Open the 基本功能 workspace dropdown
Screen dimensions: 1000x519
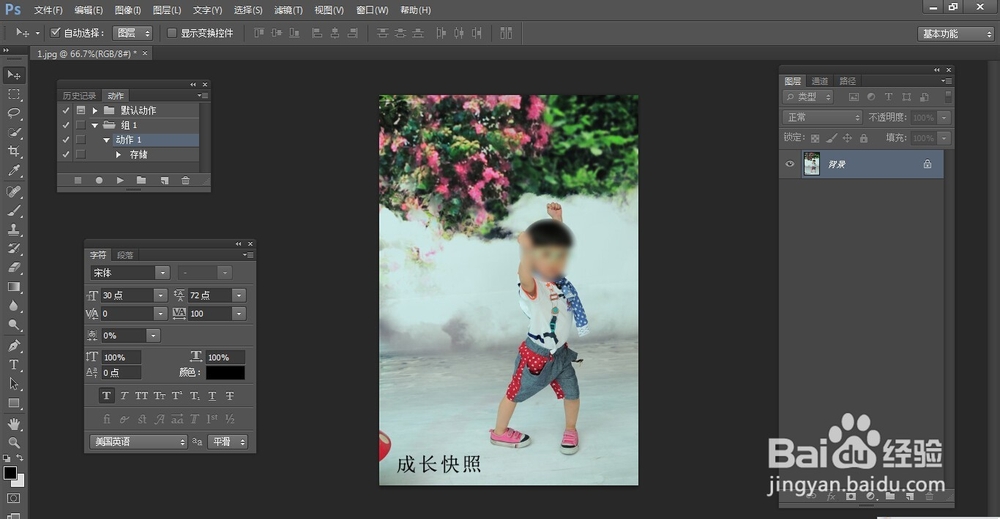956,33
